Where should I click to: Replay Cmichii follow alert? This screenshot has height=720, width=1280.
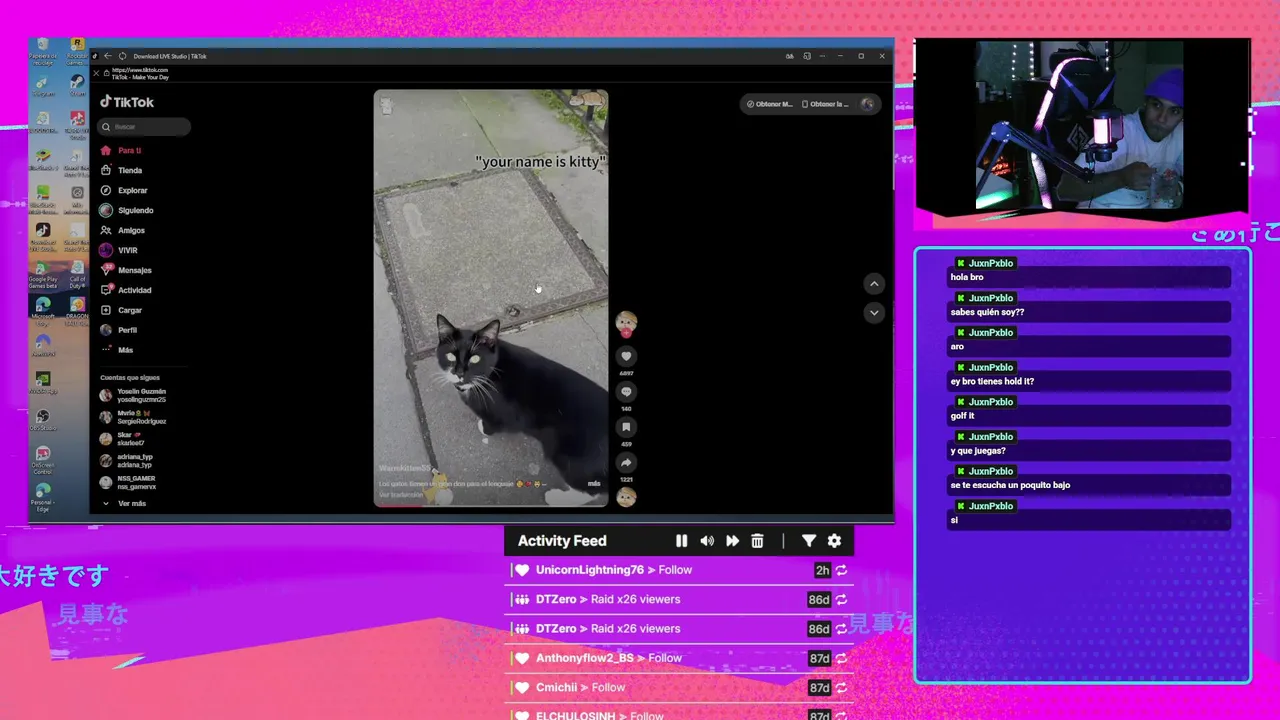841,688
